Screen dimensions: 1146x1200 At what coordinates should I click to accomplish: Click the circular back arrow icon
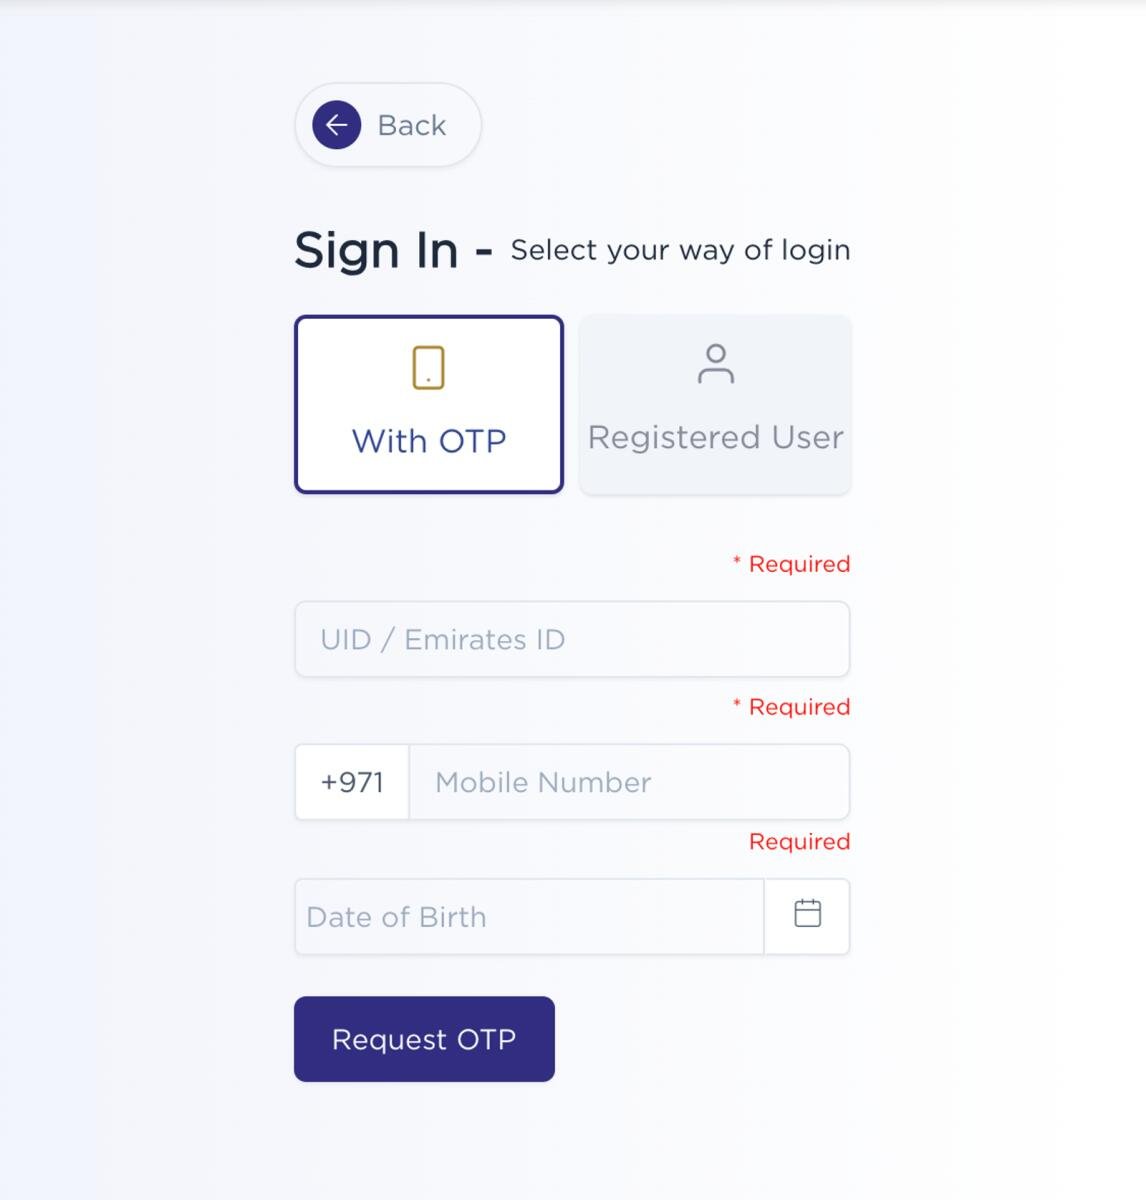(336, 125)
